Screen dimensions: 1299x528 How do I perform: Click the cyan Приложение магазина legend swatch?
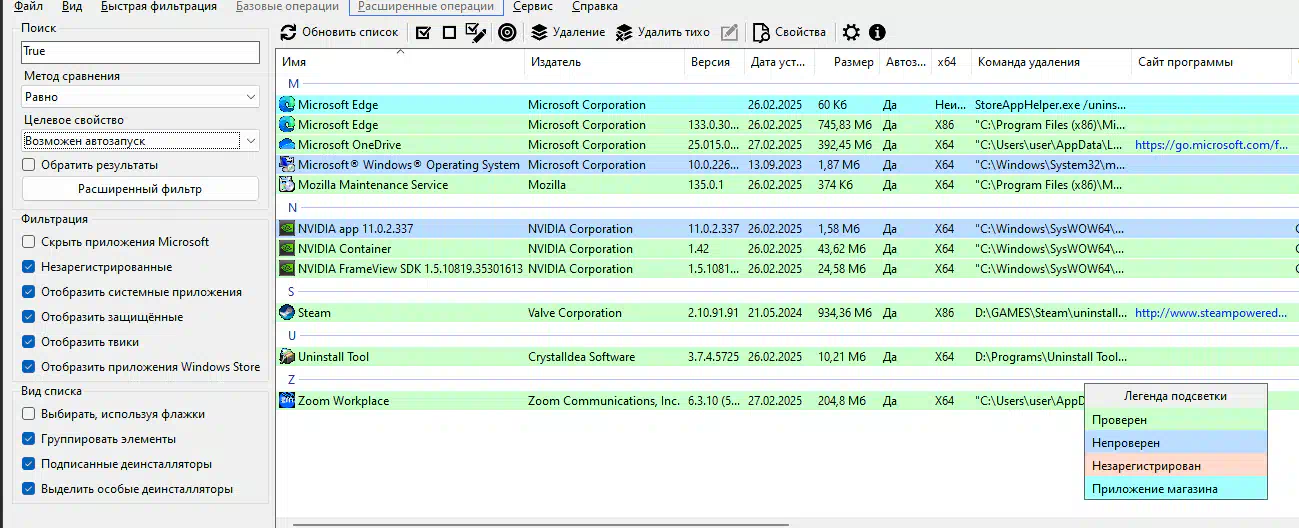click(x=1176, y=488)
